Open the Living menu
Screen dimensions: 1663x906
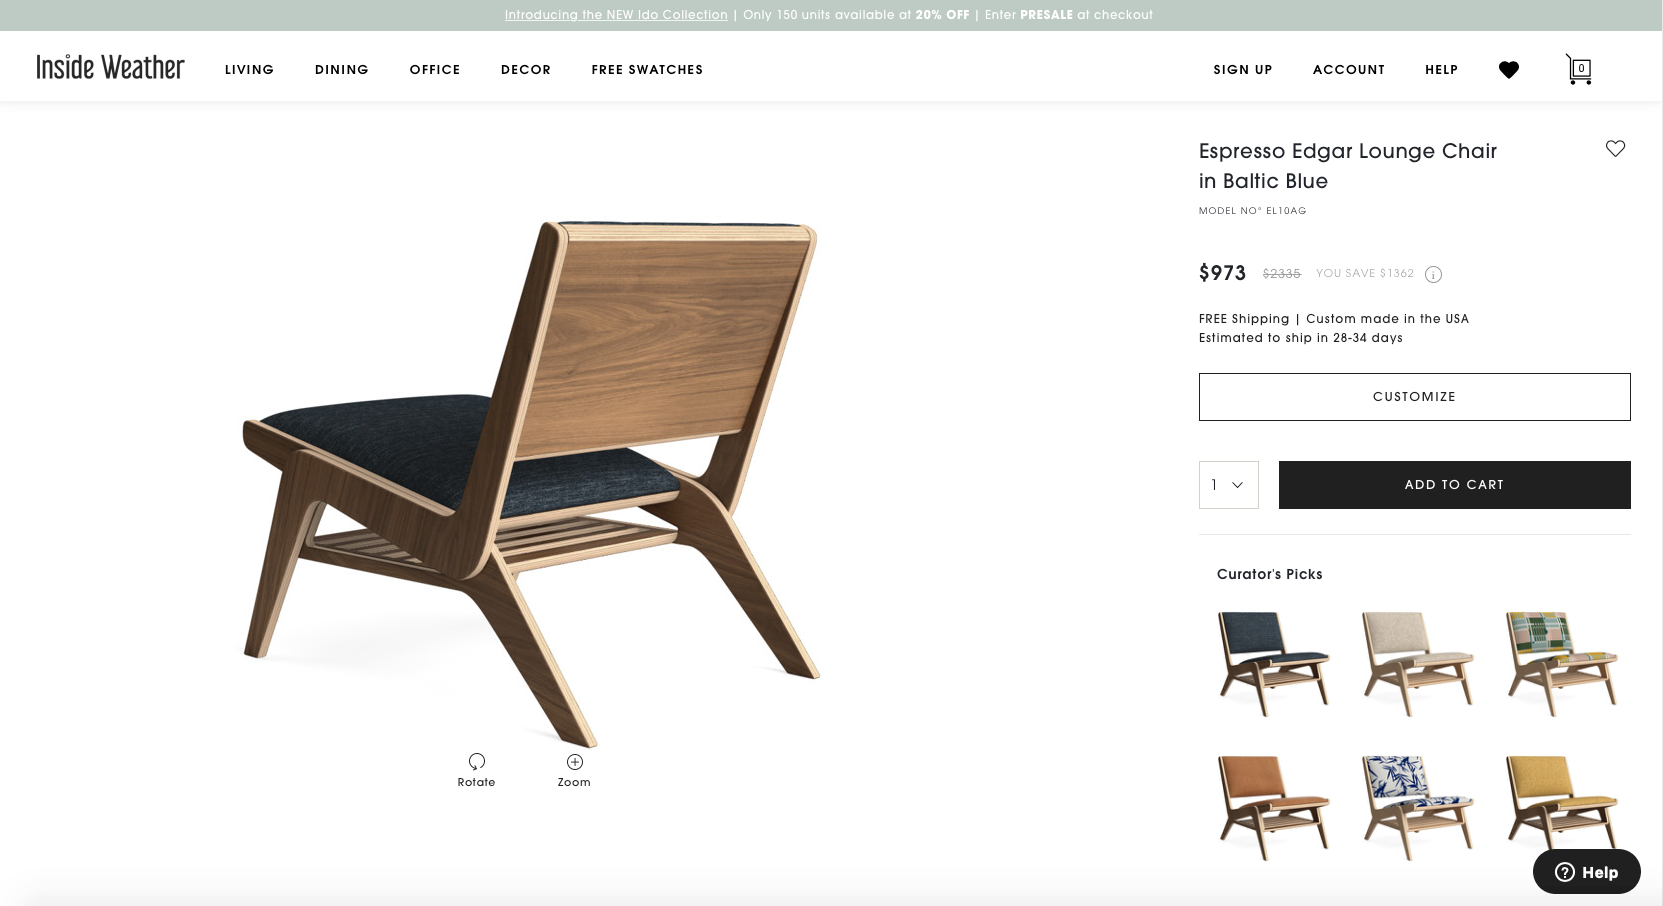249,70
